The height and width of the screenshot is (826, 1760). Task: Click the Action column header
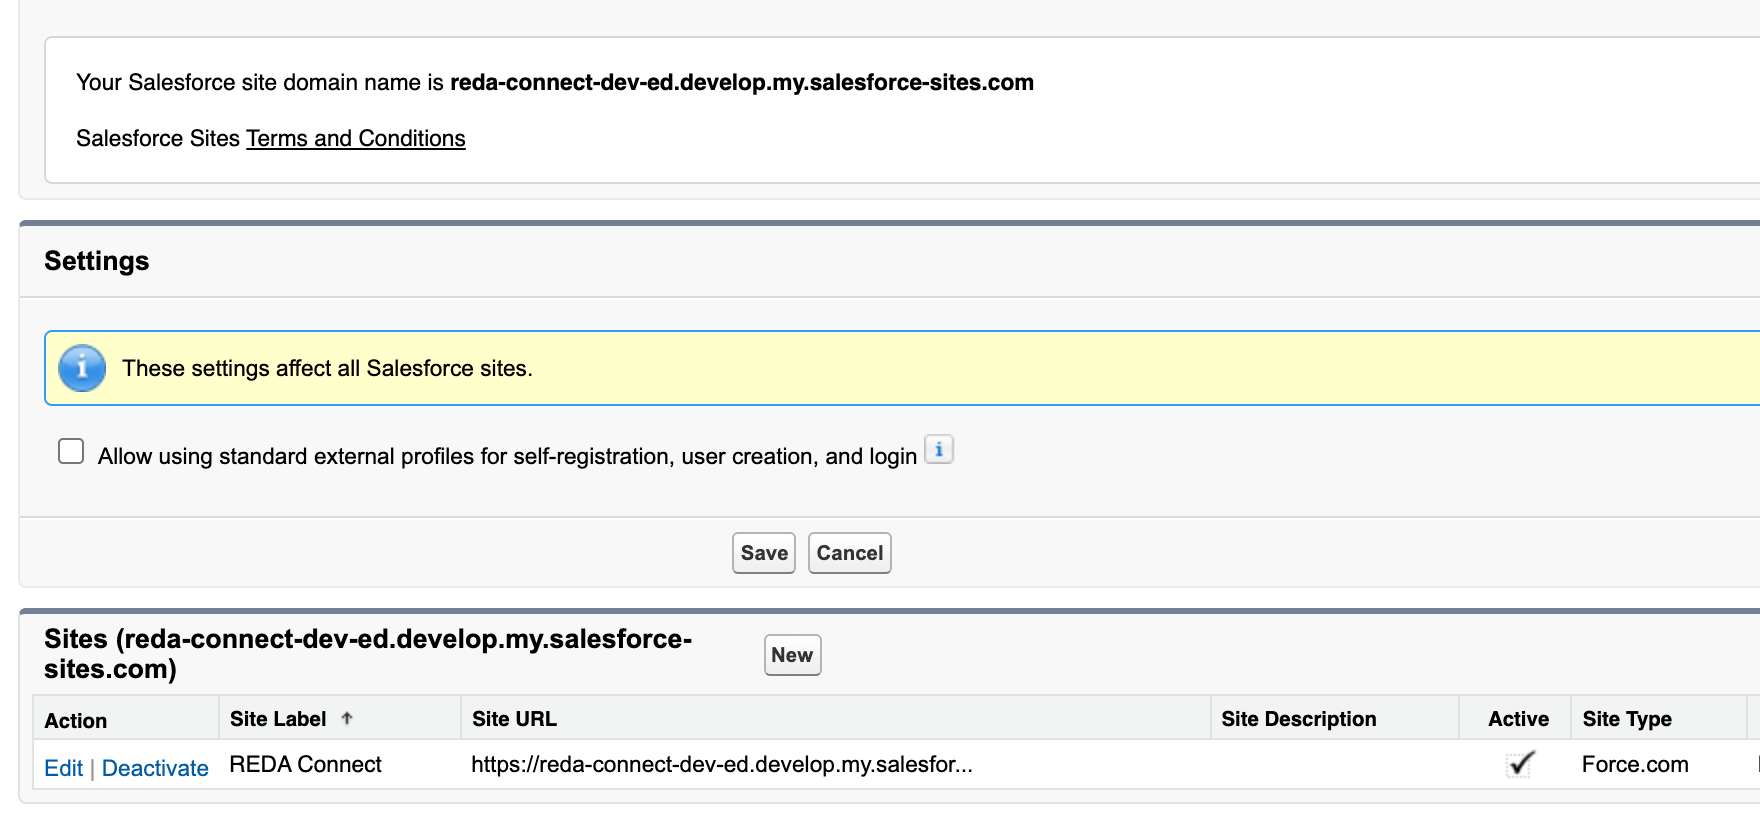76,720
